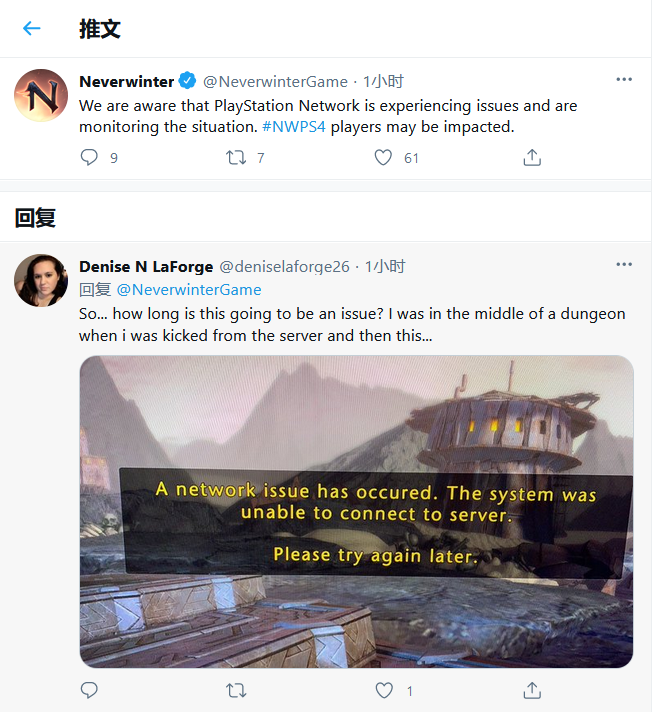This screenshot has height=712, width=658.
Task: Reply to the Neverwinter tweet
Action: [89, 157]
